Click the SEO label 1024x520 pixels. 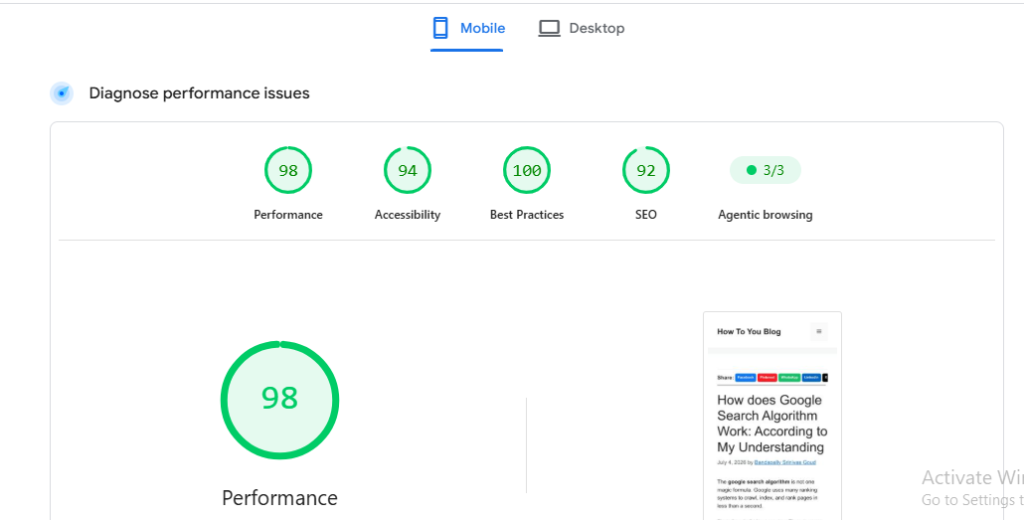(x=646, y=214)
